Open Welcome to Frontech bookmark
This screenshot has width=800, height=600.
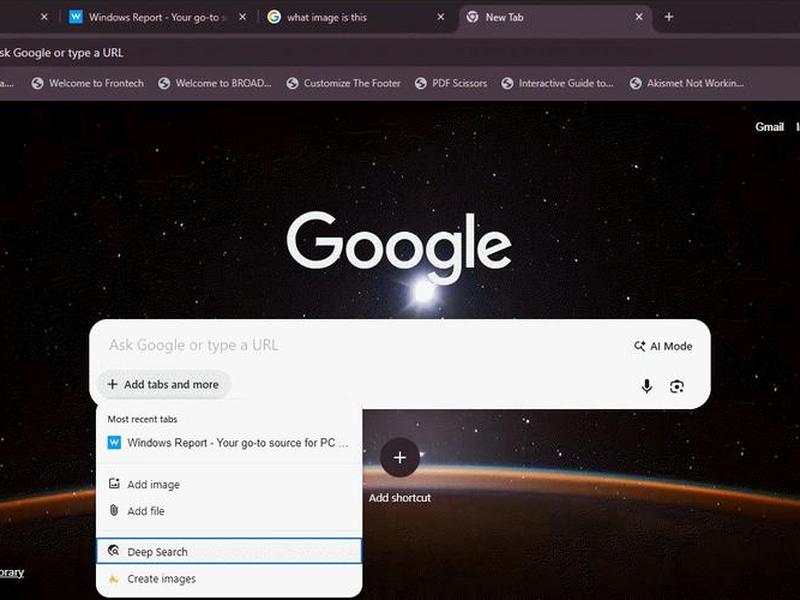(x=88, y=83)
